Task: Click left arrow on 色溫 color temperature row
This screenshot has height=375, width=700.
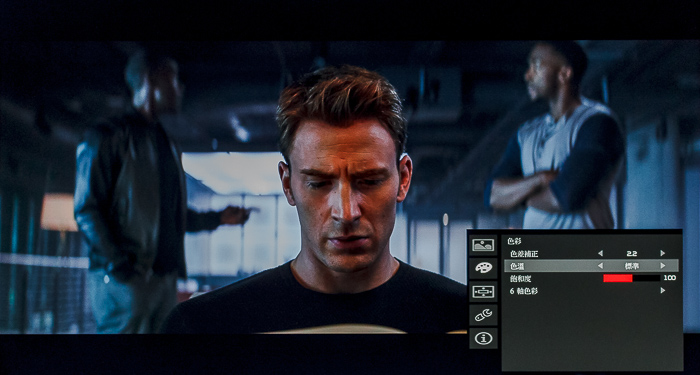Action: [x=600, y=266]
